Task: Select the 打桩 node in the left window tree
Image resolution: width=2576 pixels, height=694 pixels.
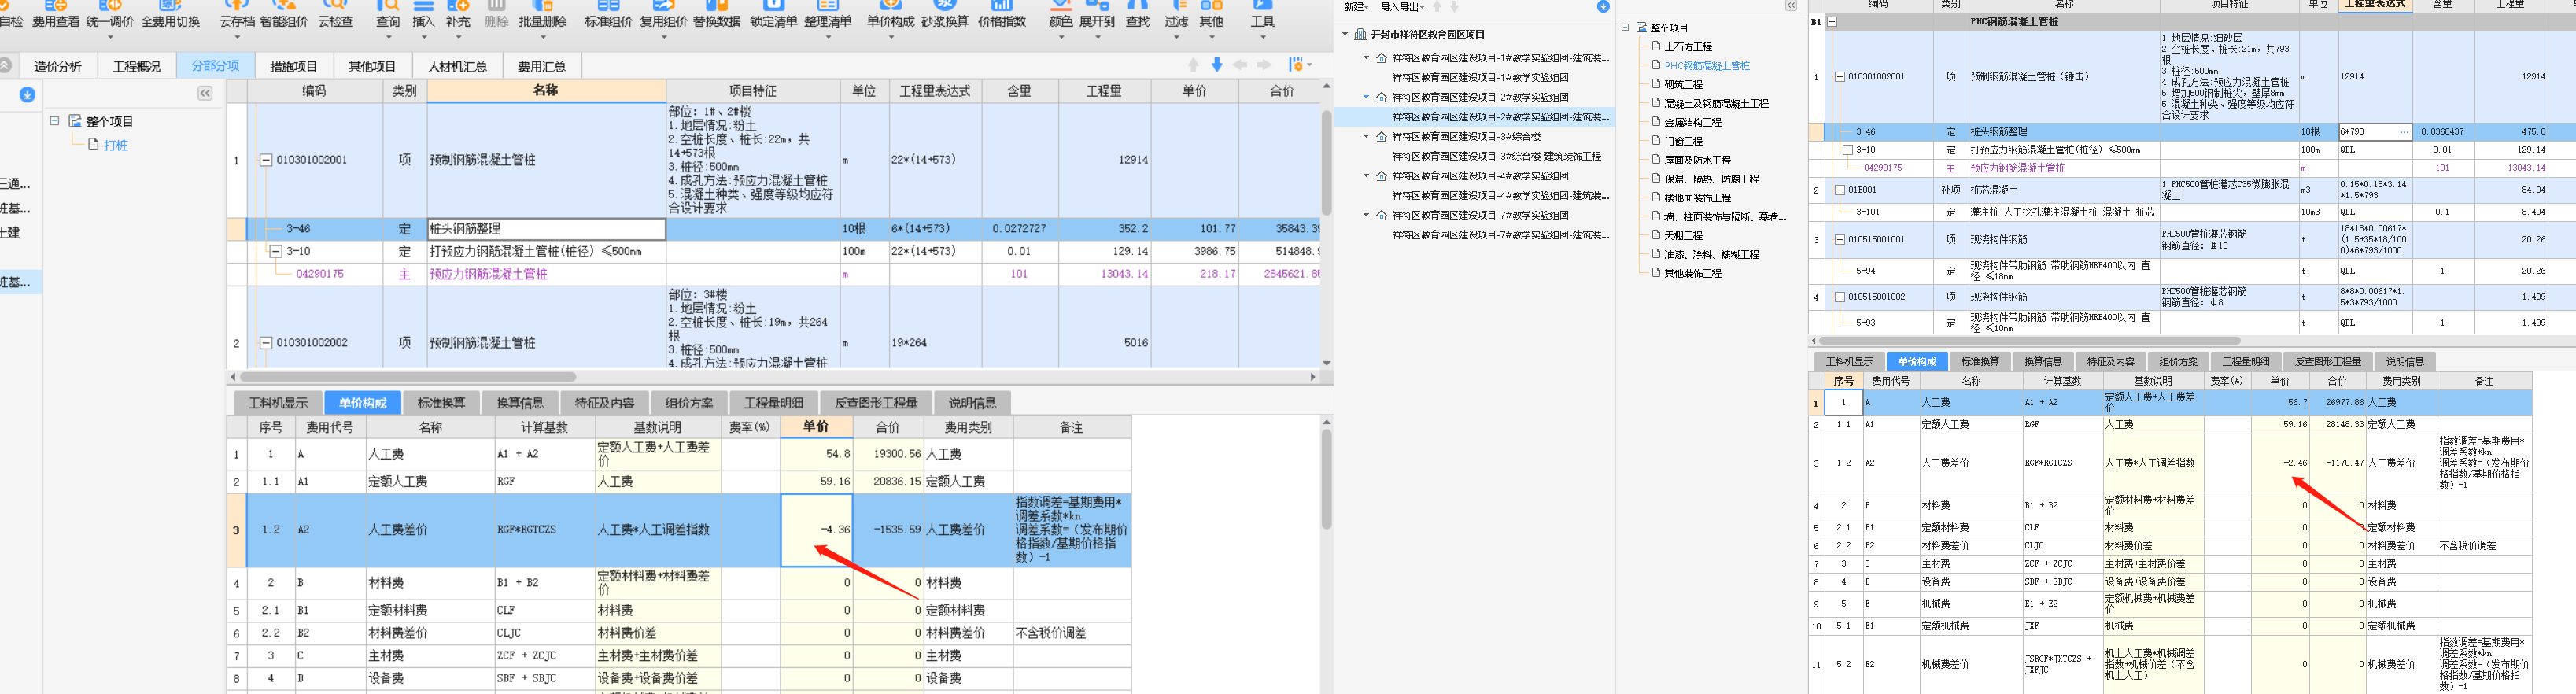Action: pos(116,145)
